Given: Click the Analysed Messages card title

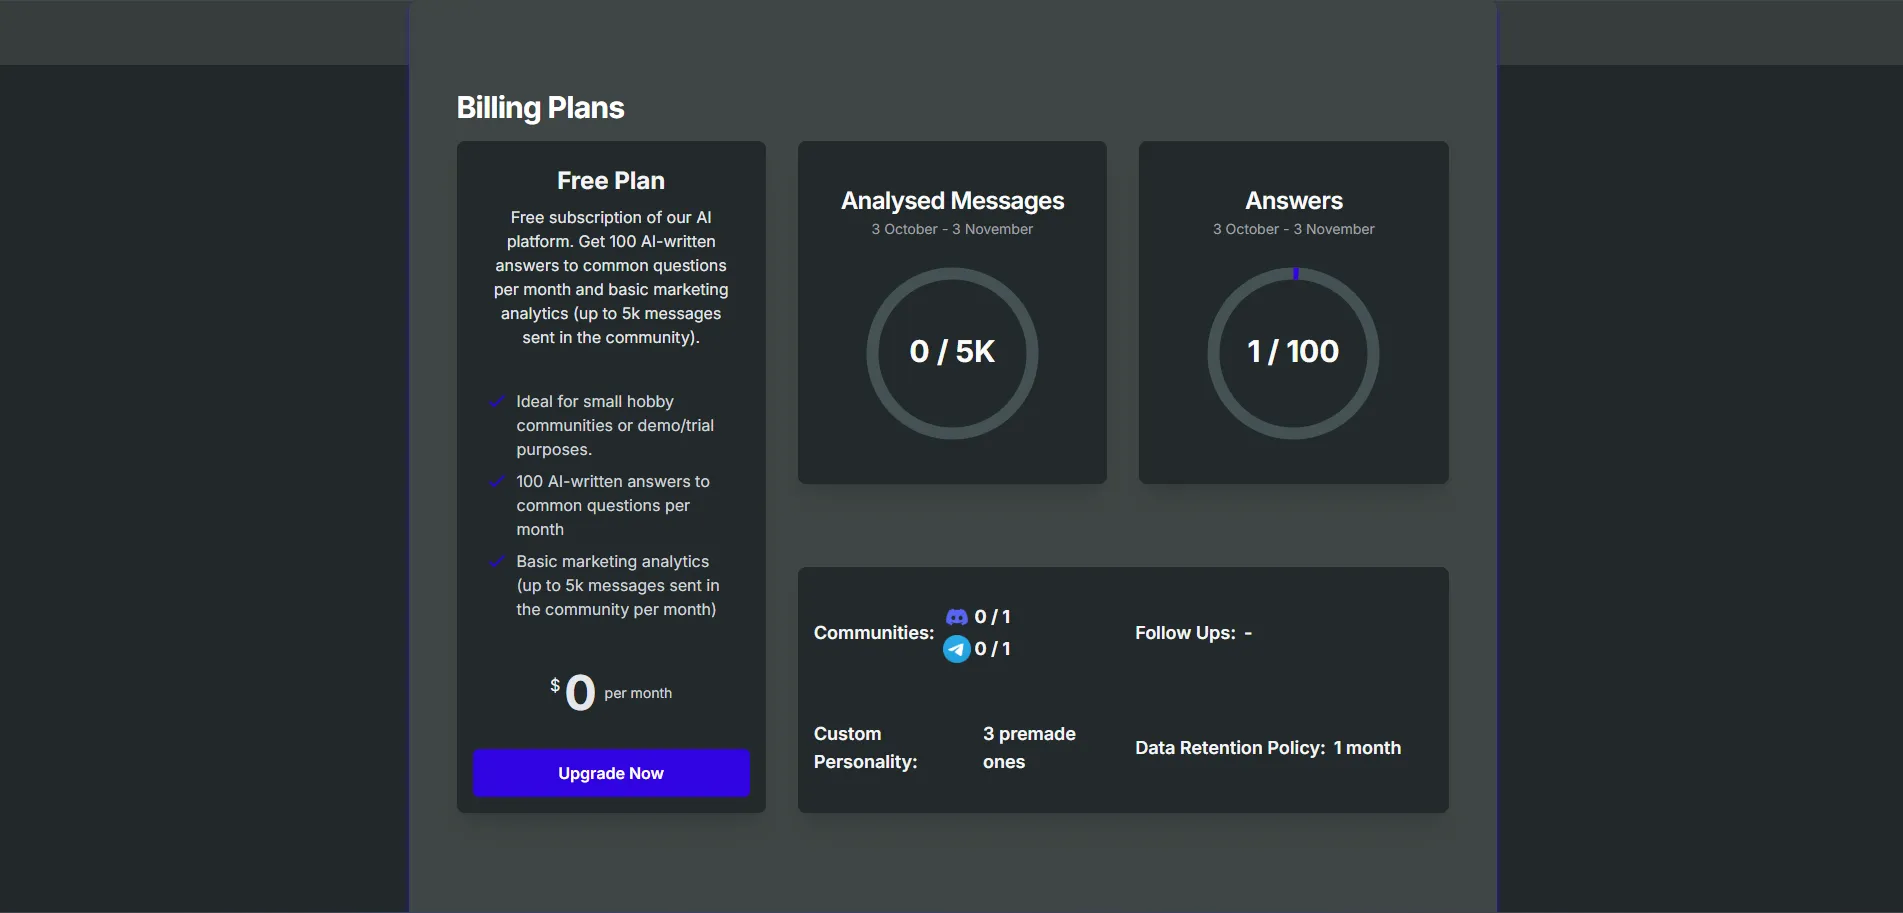Looking at the screenshot, I should (x=952, y=201).
